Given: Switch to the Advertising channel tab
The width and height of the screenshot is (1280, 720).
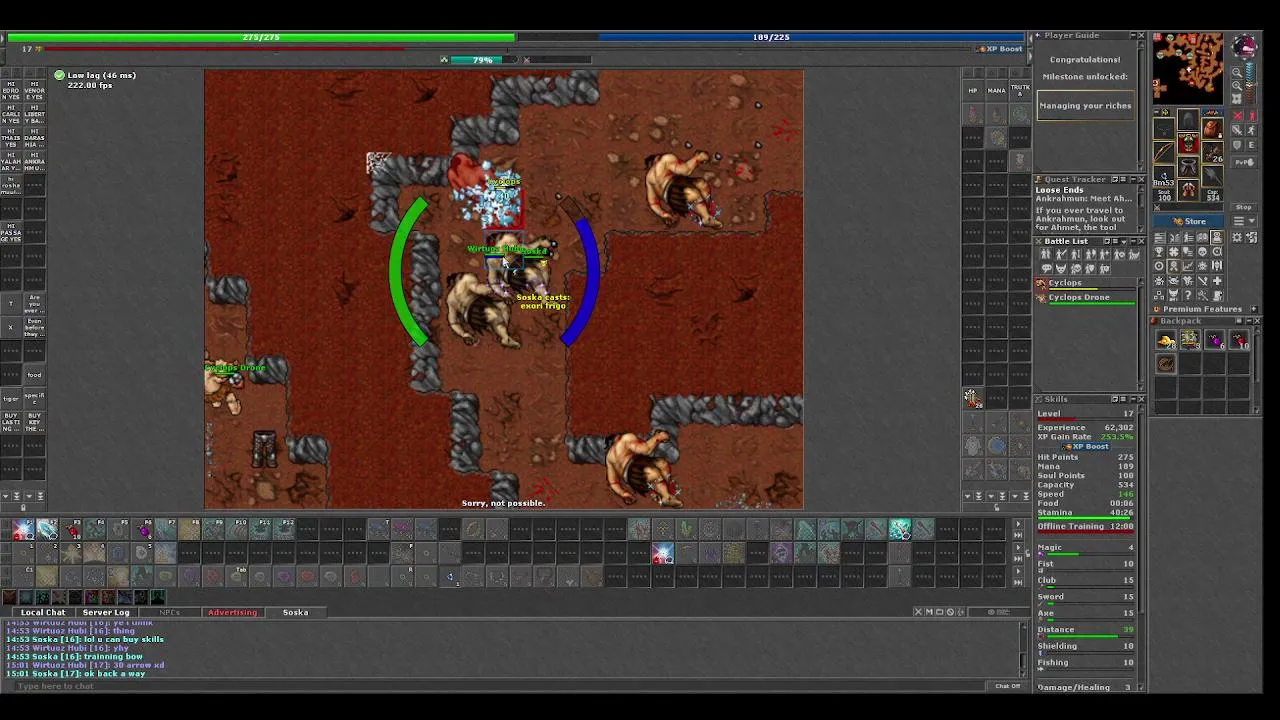Looking at the screenshot, I should (232, 612).
